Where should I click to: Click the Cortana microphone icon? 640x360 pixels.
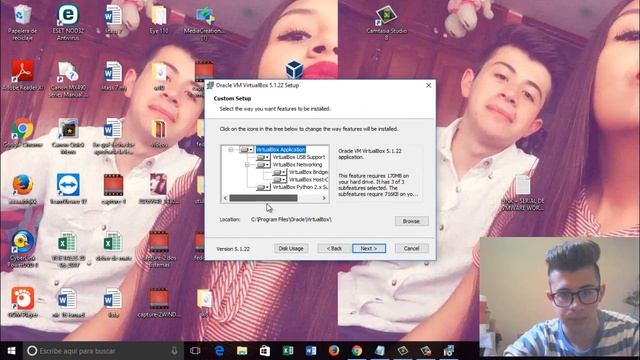(174, 351)
